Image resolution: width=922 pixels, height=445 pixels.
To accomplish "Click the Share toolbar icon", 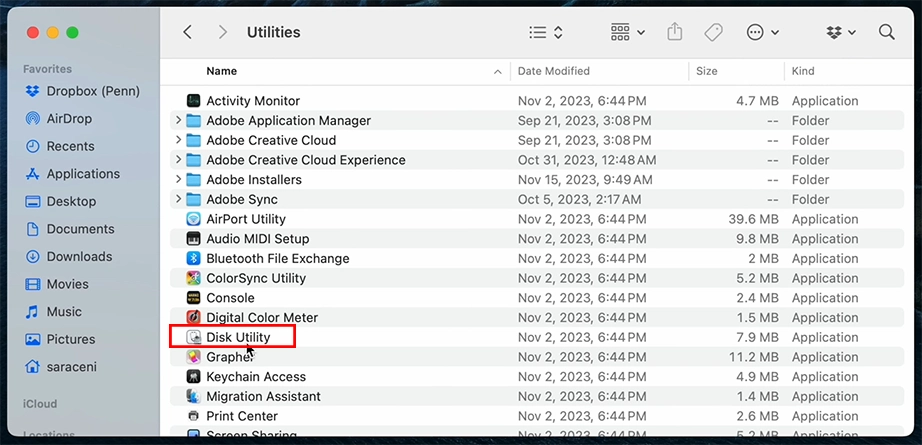I will [x=675, y=32].
